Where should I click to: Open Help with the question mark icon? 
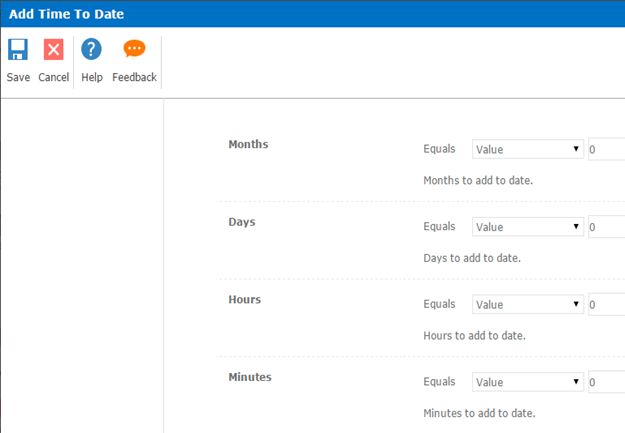[91, 50]
